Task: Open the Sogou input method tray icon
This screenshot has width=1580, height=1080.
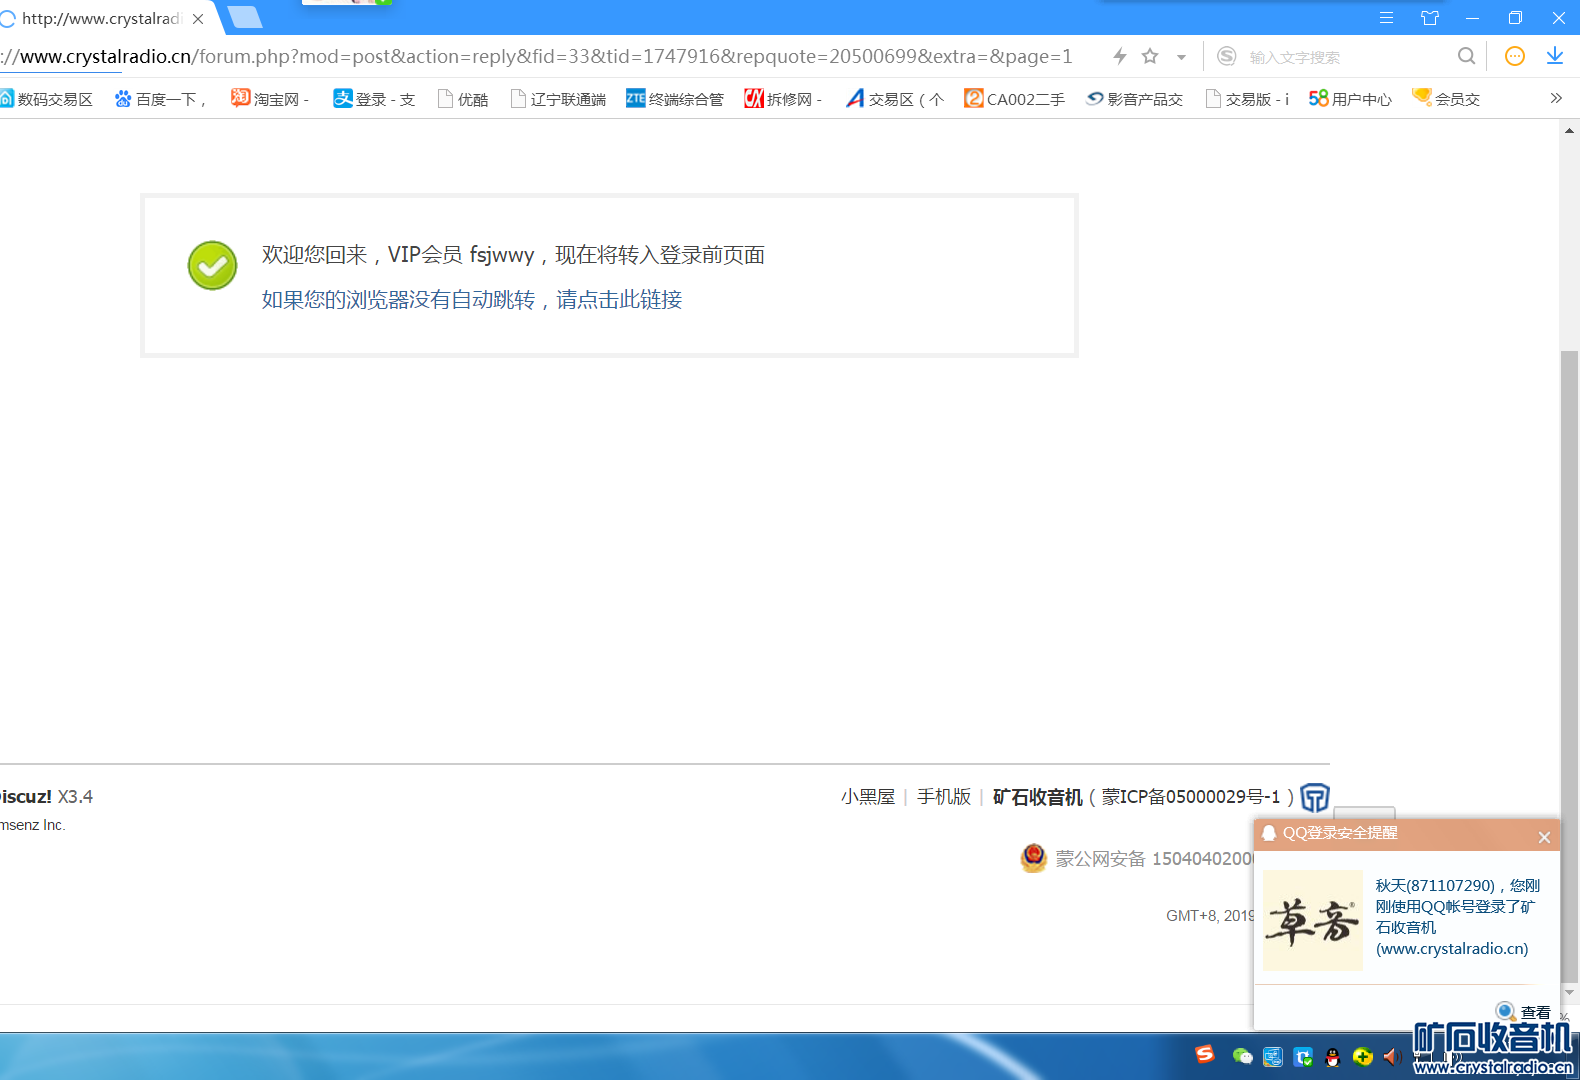Action: point(1205,1055)
